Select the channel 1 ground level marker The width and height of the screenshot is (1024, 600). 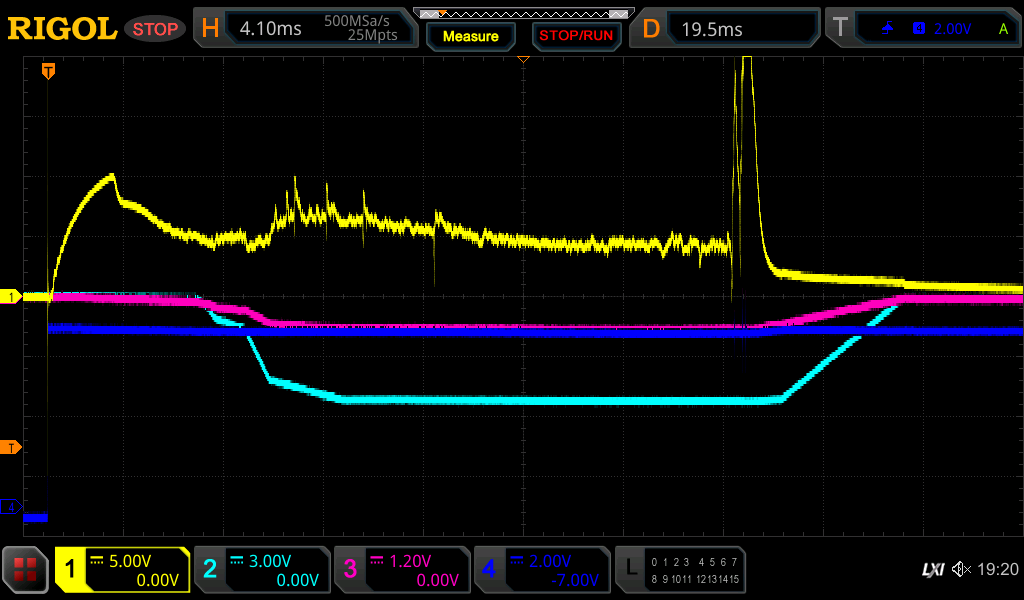point(11,297)
